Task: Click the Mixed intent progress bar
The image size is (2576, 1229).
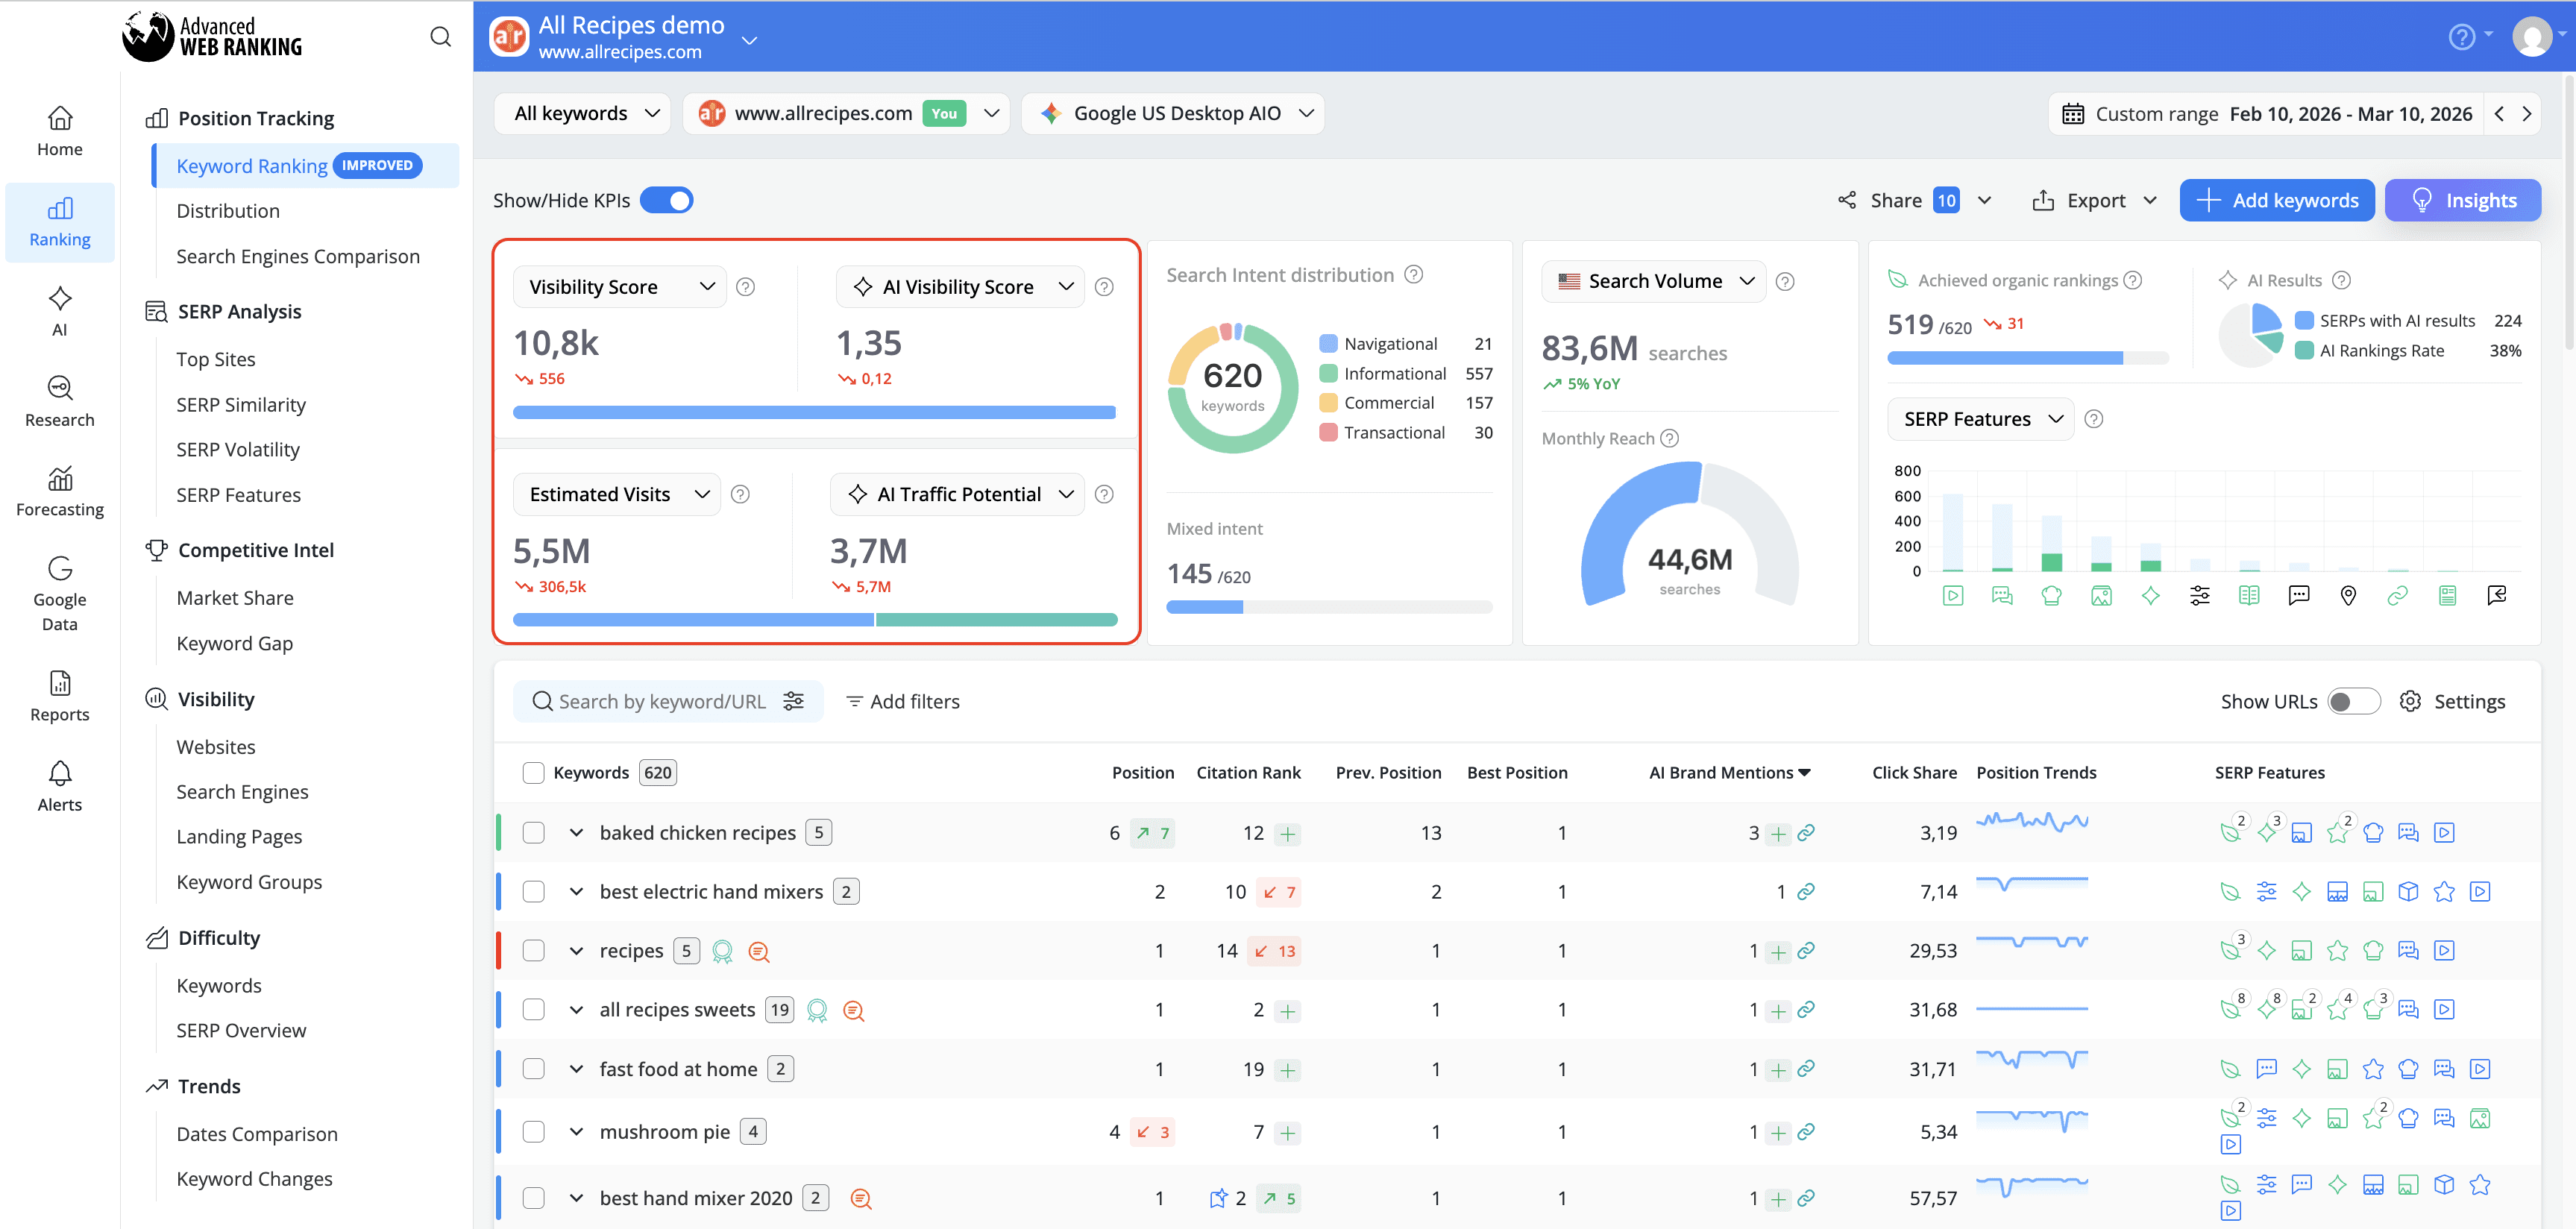Action: pos(1329,606)
